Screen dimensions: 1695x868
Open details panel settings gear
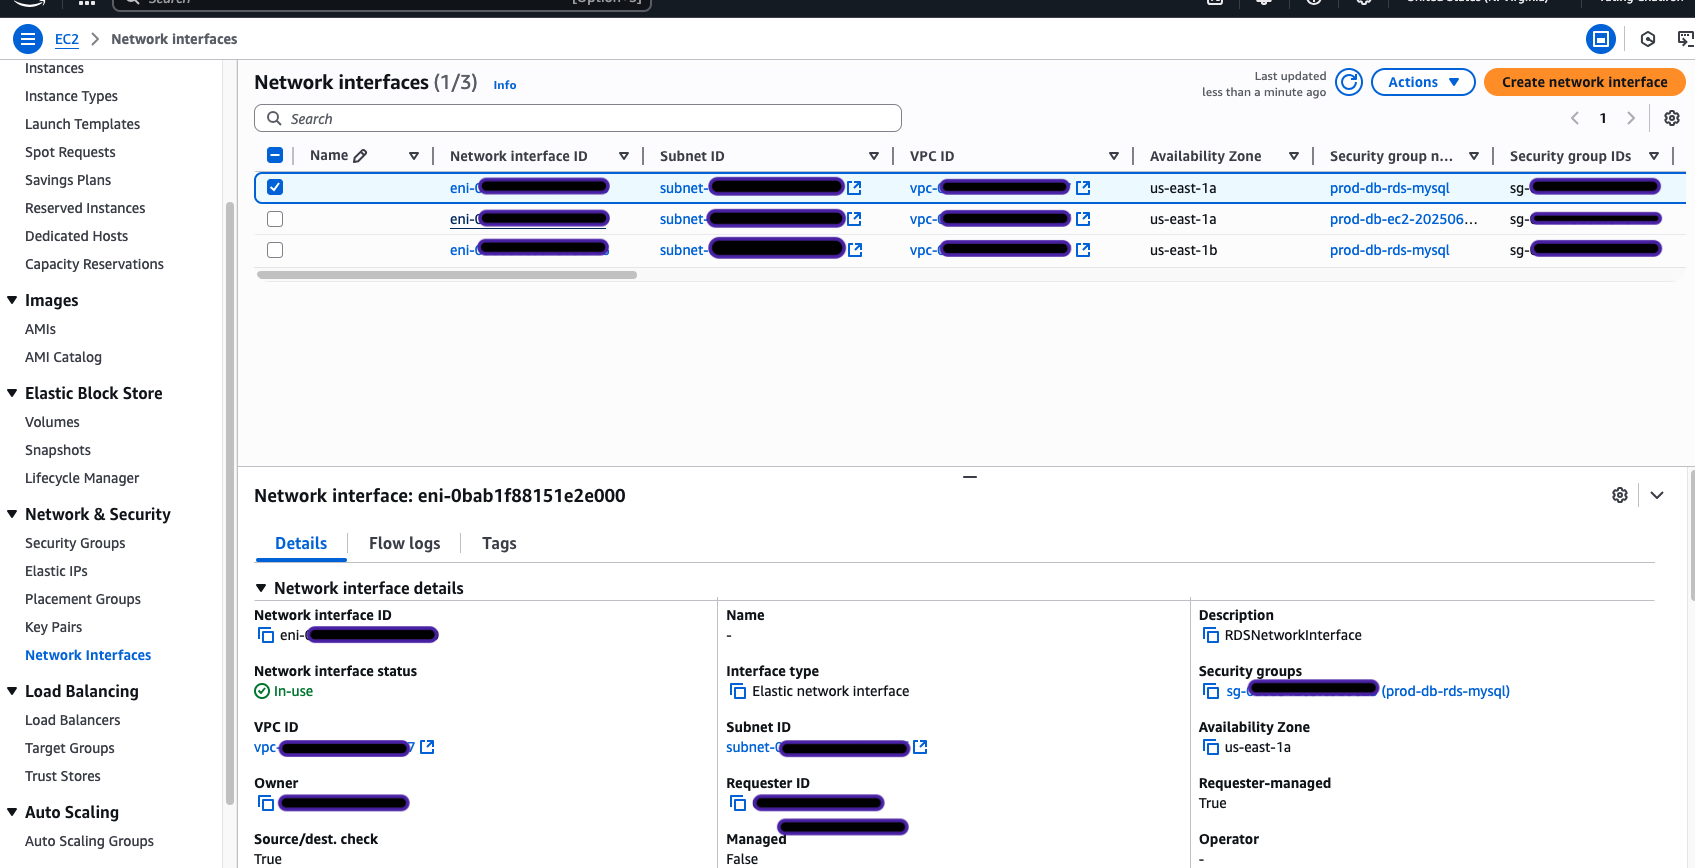pyautogui.click(x=1620, y=495)
